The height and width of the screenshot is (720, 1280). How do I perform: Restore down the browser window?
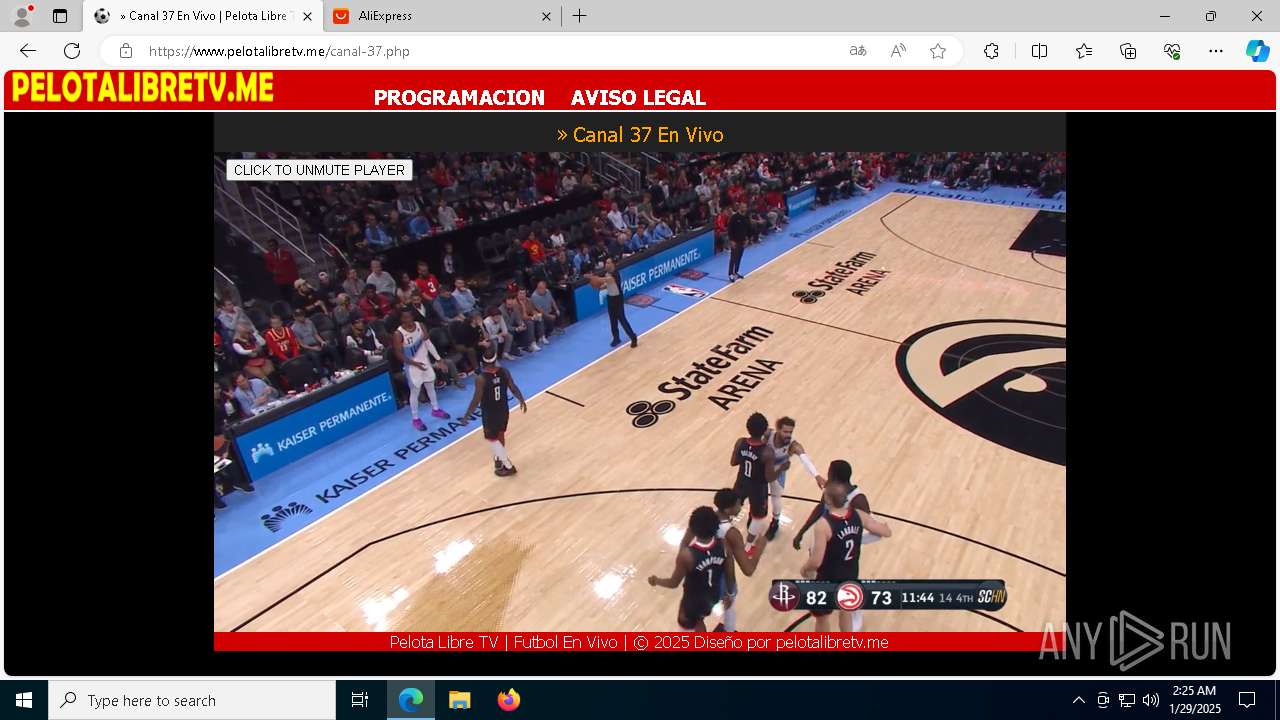point(1211,16)
